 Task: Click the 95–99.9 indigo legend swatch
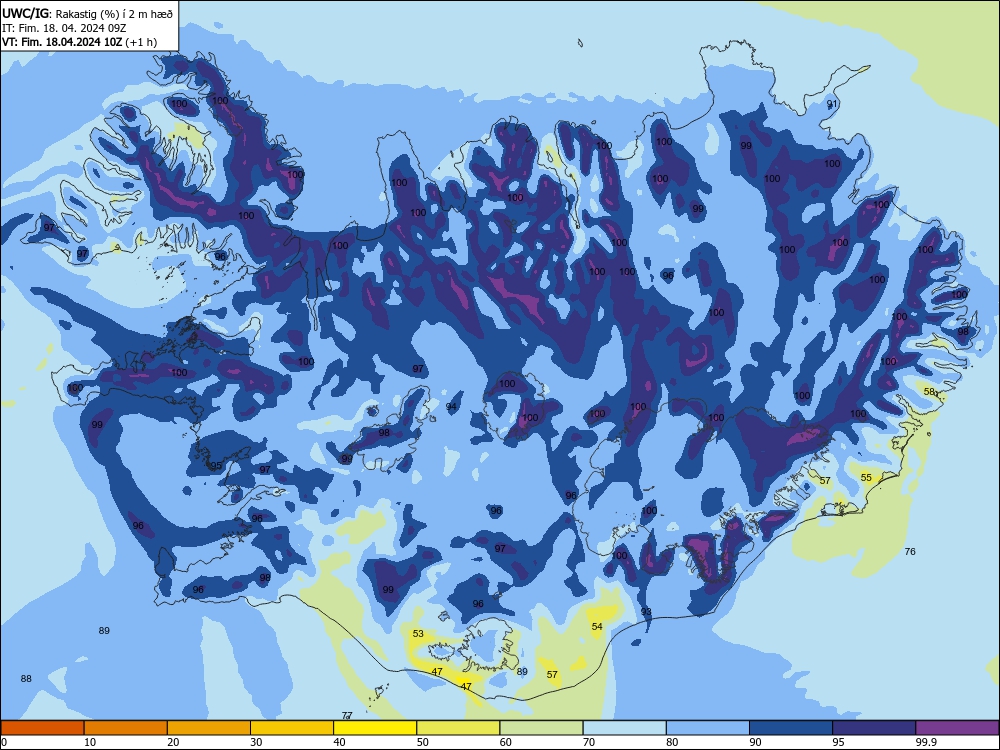click(x=874, y=728)
